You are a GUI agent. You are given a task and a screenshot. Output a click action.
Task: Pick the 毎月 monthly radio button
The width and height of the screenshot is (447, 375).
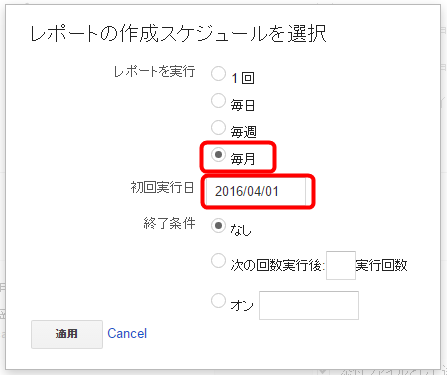click(218, 155)
